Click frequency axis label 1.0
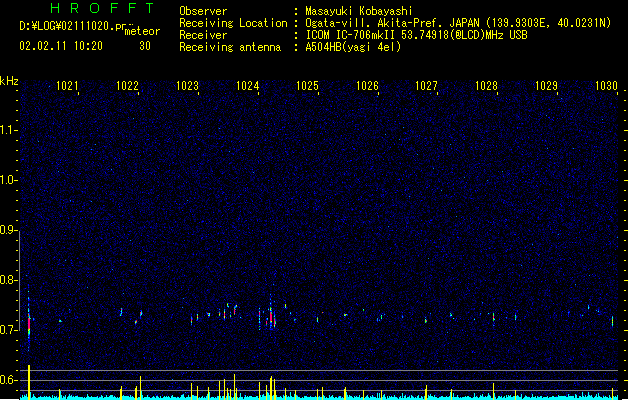The image size is (629, 400). (x=8, y=180)
